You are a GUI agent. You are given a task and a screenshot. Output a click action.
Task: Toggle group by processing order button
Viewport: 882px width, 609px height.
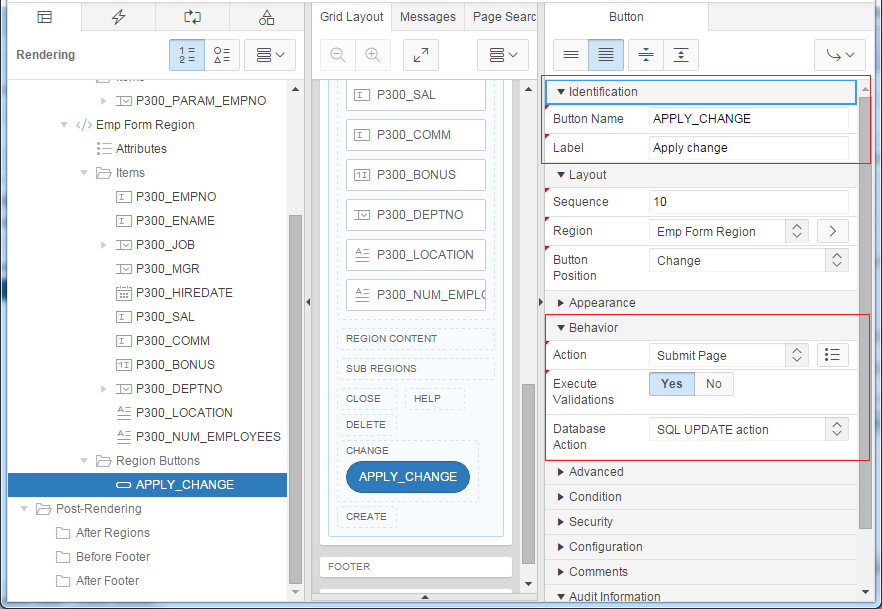click(x=187, y=55)
